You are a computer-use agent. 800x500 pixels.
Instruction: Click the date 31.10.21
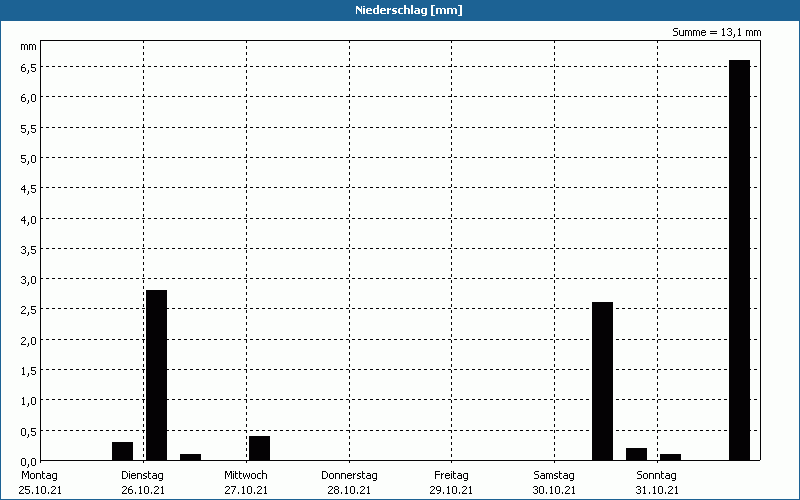pos(657,491)
